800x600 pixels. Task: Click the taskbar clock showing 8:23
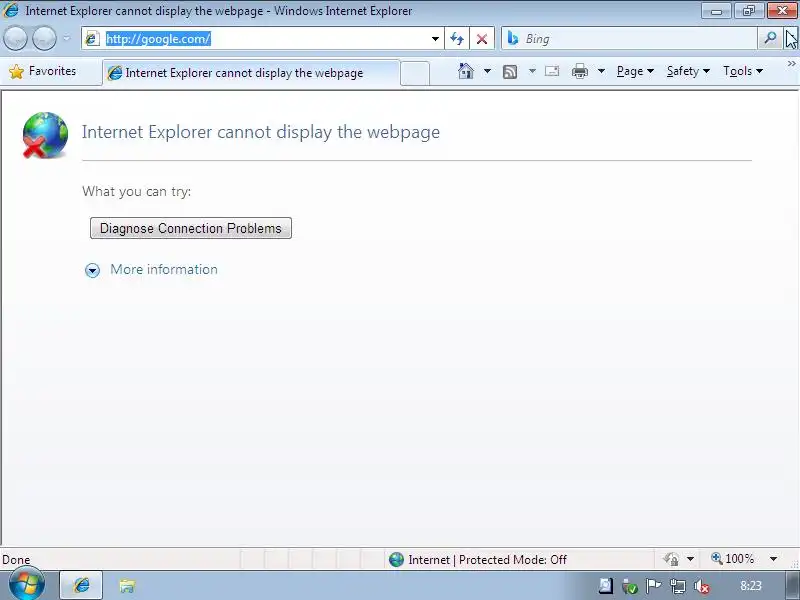pos(751,586)
